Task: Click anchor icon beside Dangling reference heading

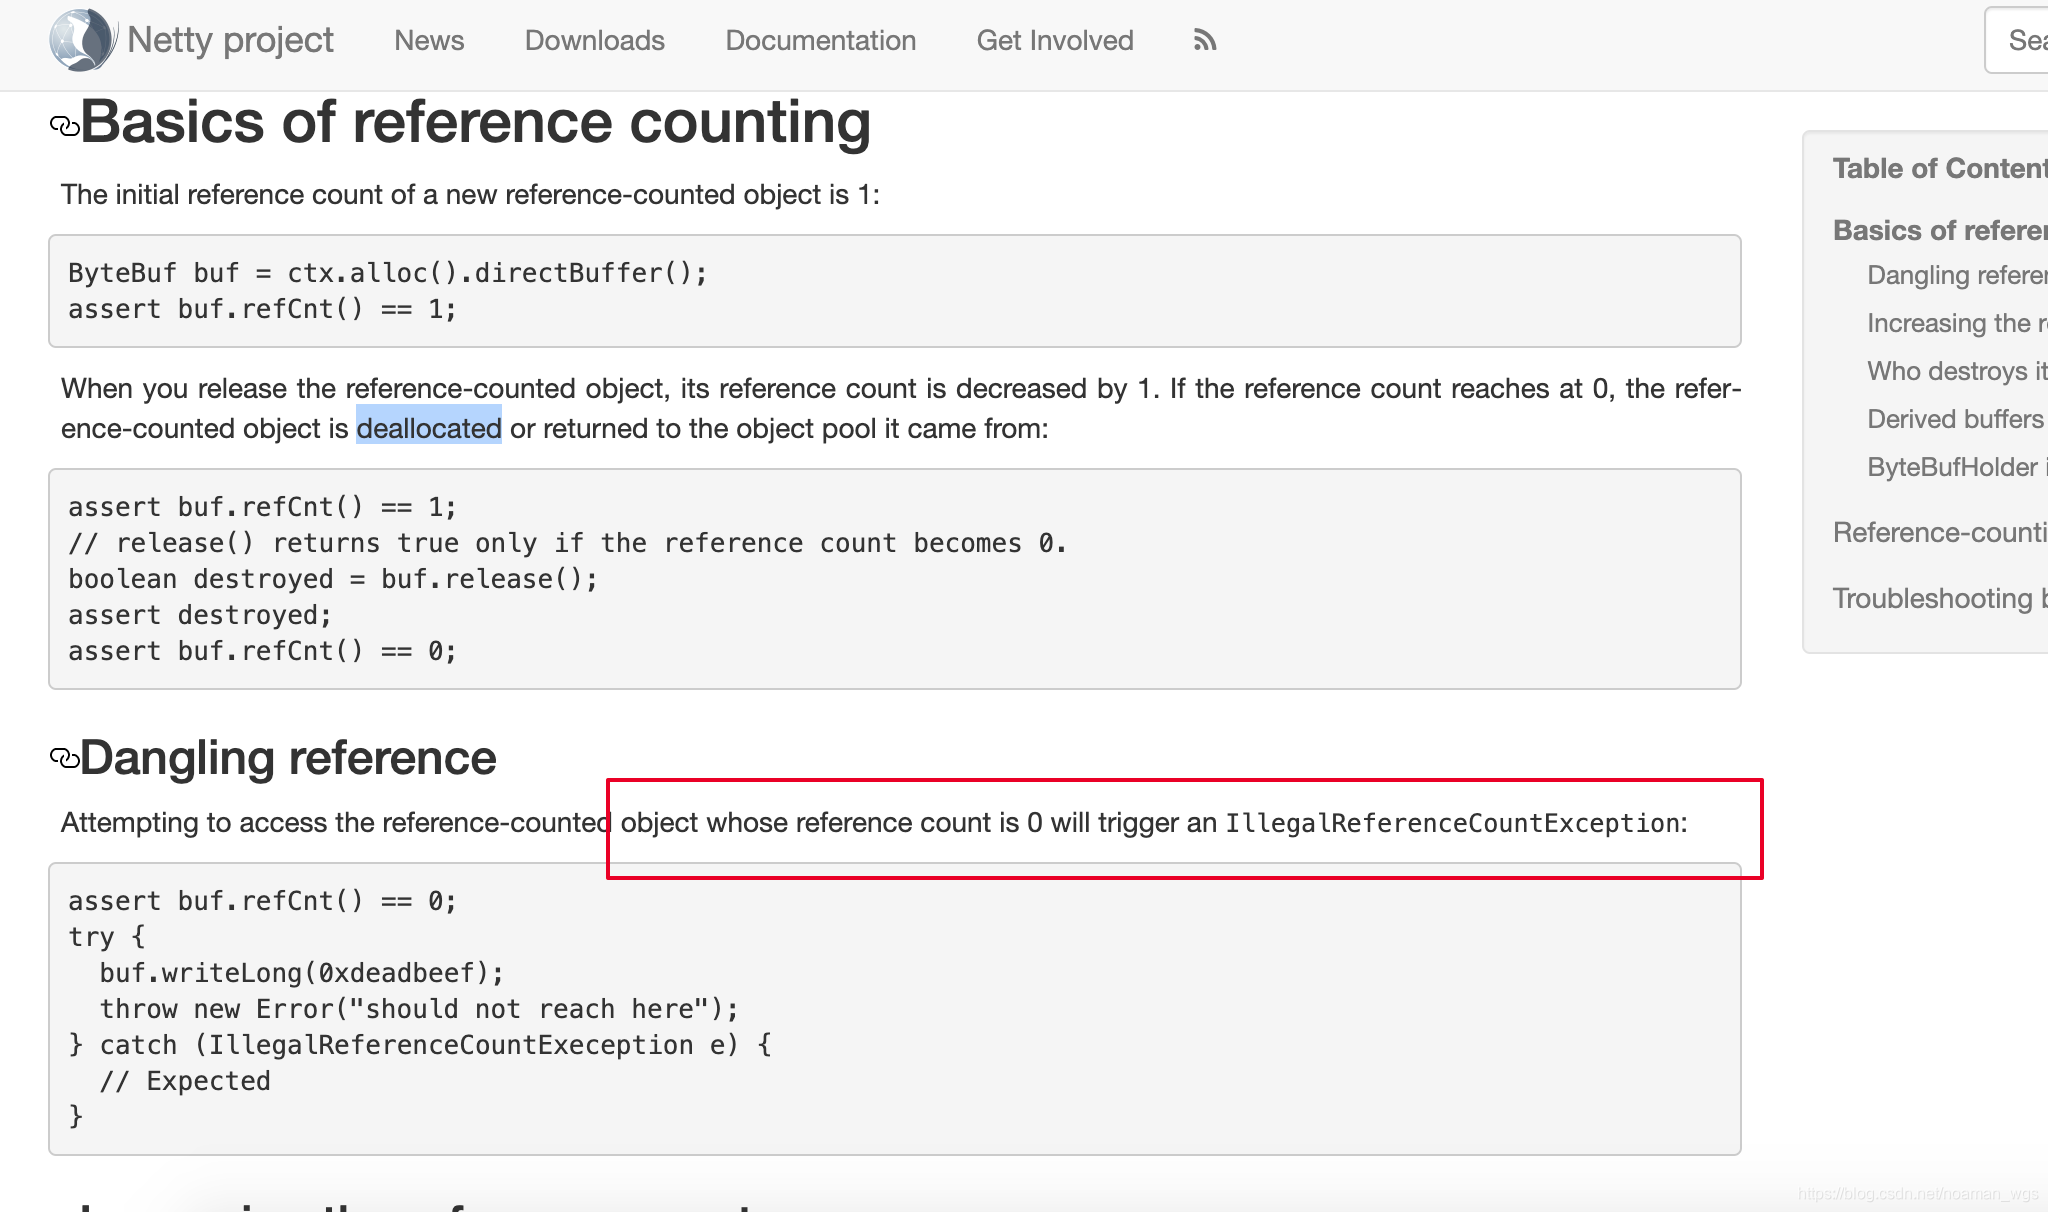Action: [64, 759]
